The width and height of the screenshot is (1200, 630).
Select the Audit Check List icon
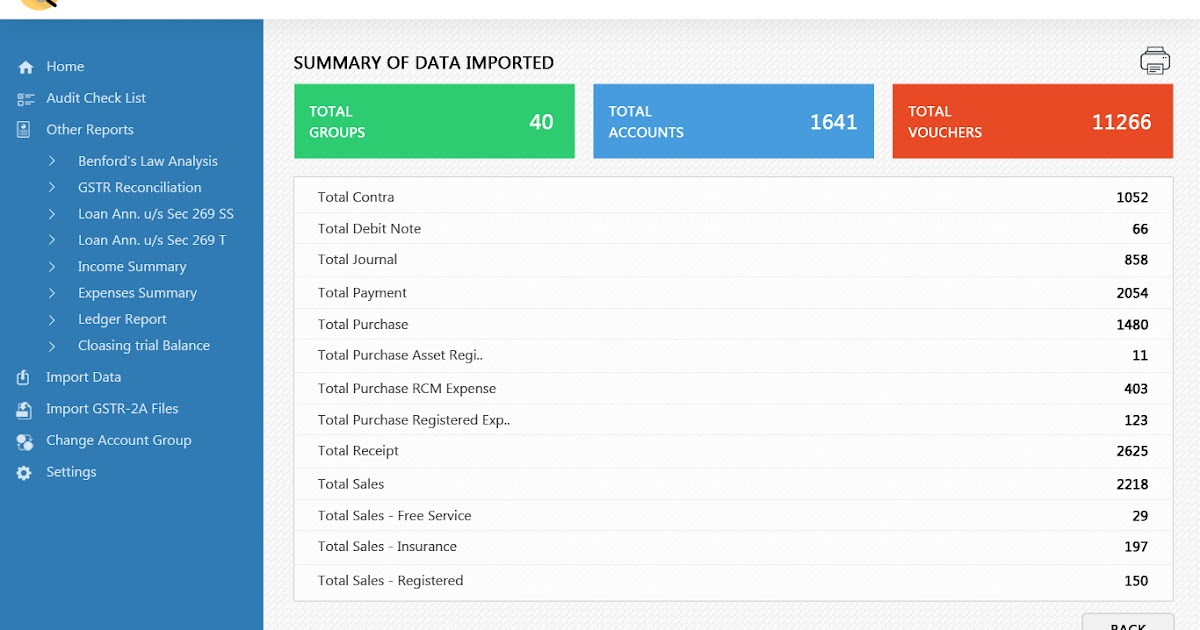24,98
